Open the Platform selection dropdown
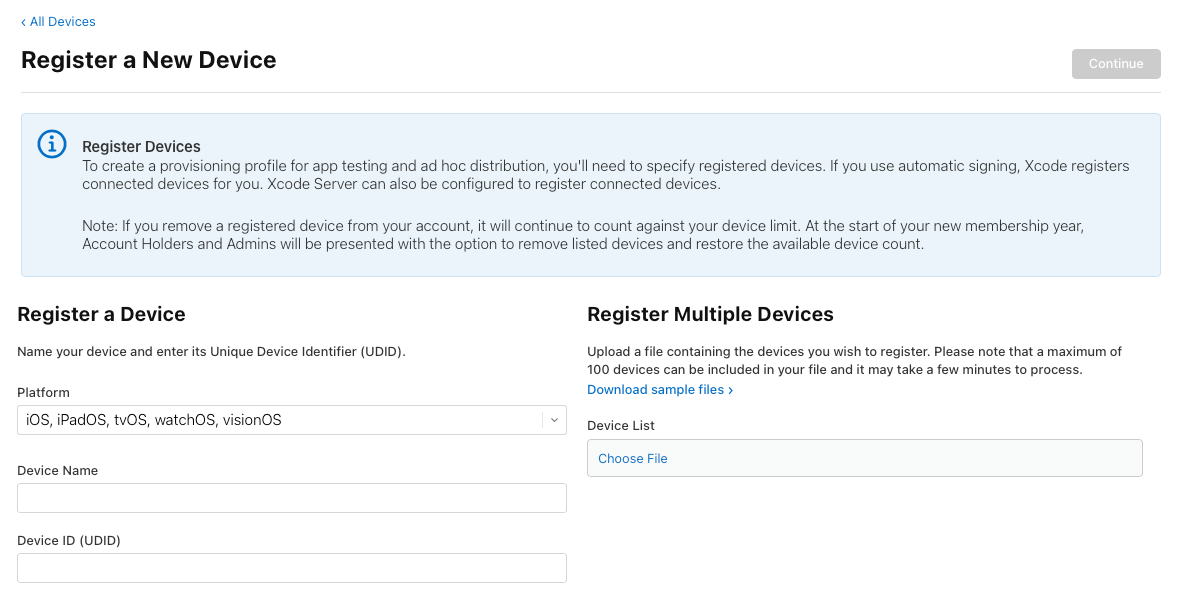This screenshot has width=1191, height=599. [x=291, y=420]
